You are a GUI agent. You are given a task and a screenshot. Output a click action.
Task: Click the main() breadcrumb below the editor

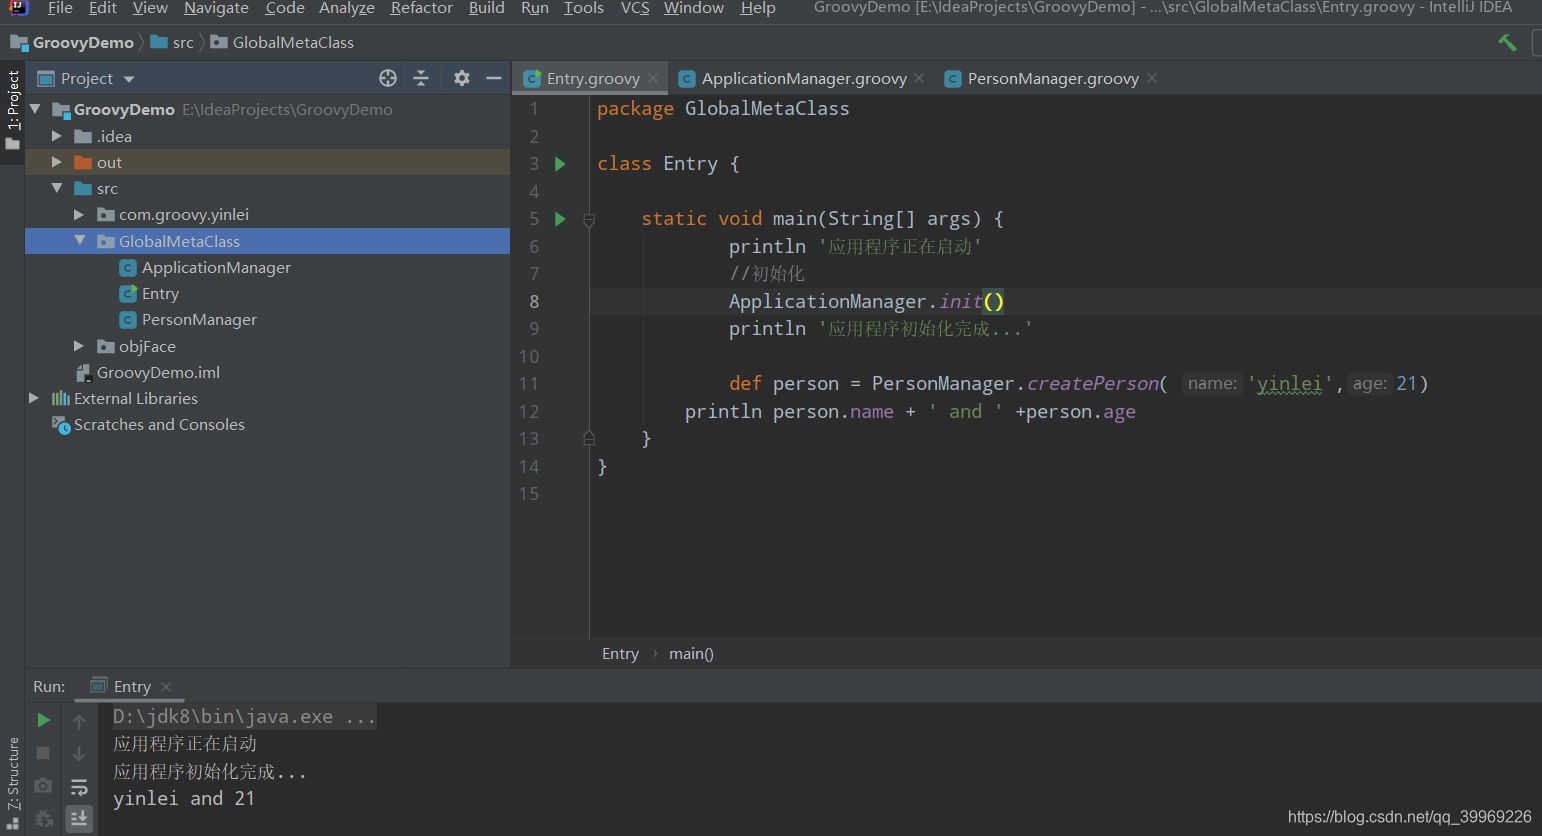tap(691, 653)
